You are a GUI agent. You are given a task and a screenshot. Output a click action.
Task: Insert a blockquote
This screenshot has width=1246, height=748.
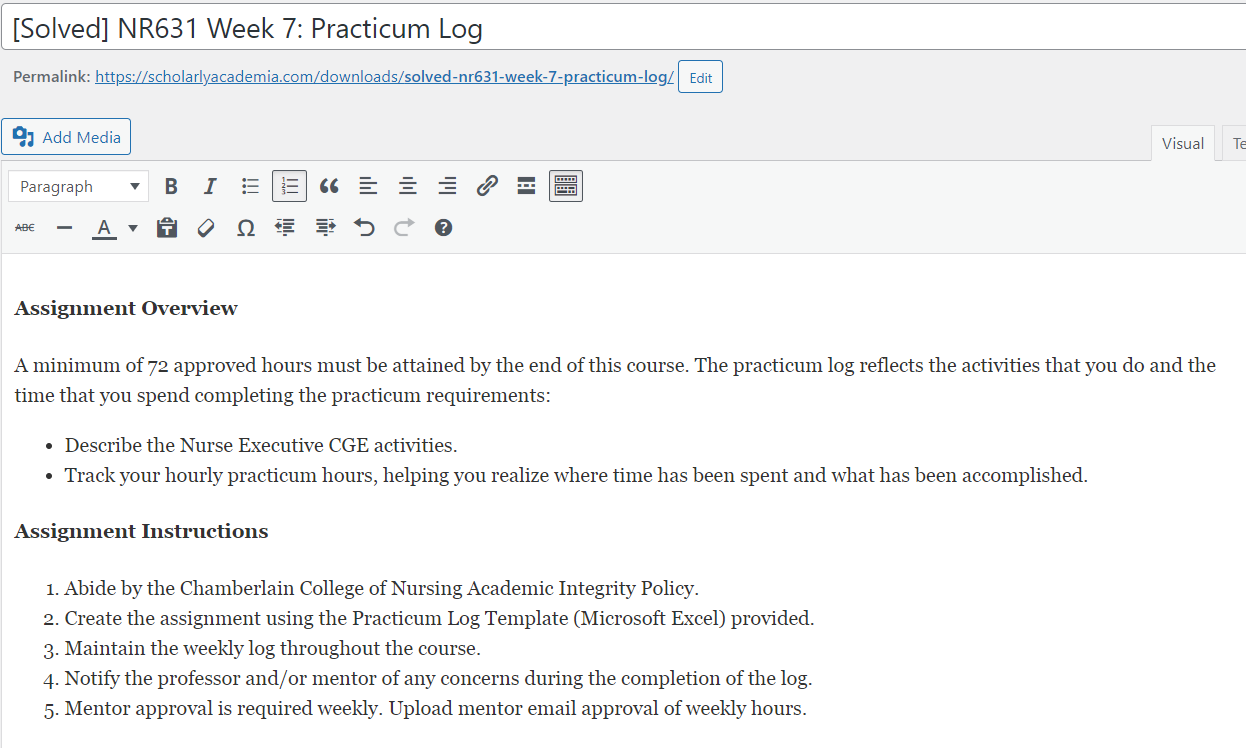pyautogui.click(x=329, y=186)
